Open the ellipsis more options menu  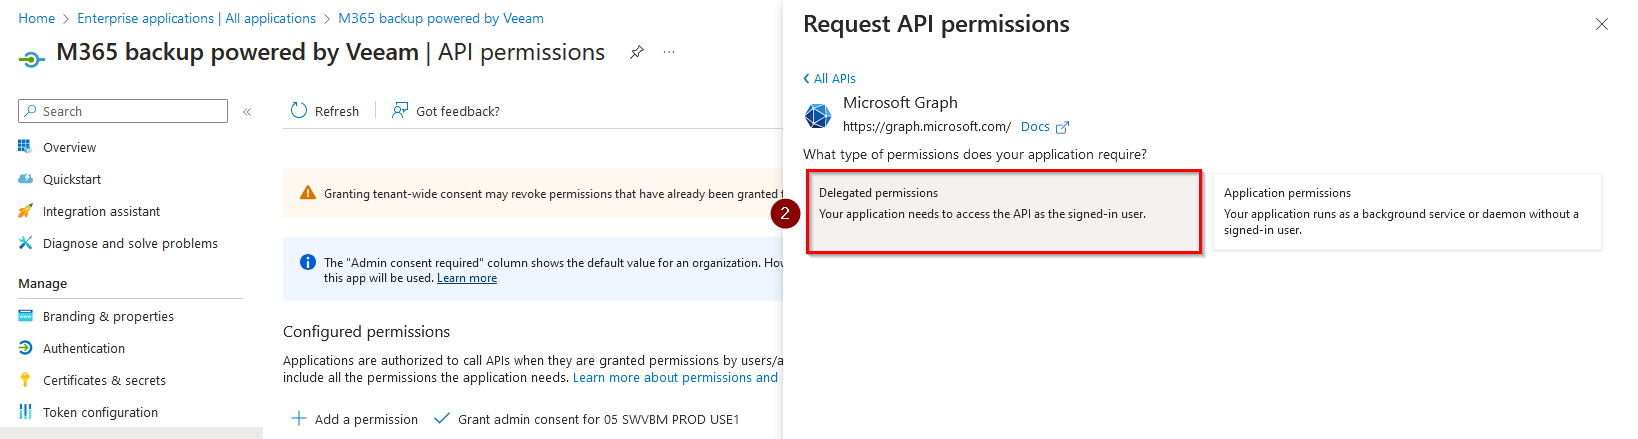tap(669, 52)
